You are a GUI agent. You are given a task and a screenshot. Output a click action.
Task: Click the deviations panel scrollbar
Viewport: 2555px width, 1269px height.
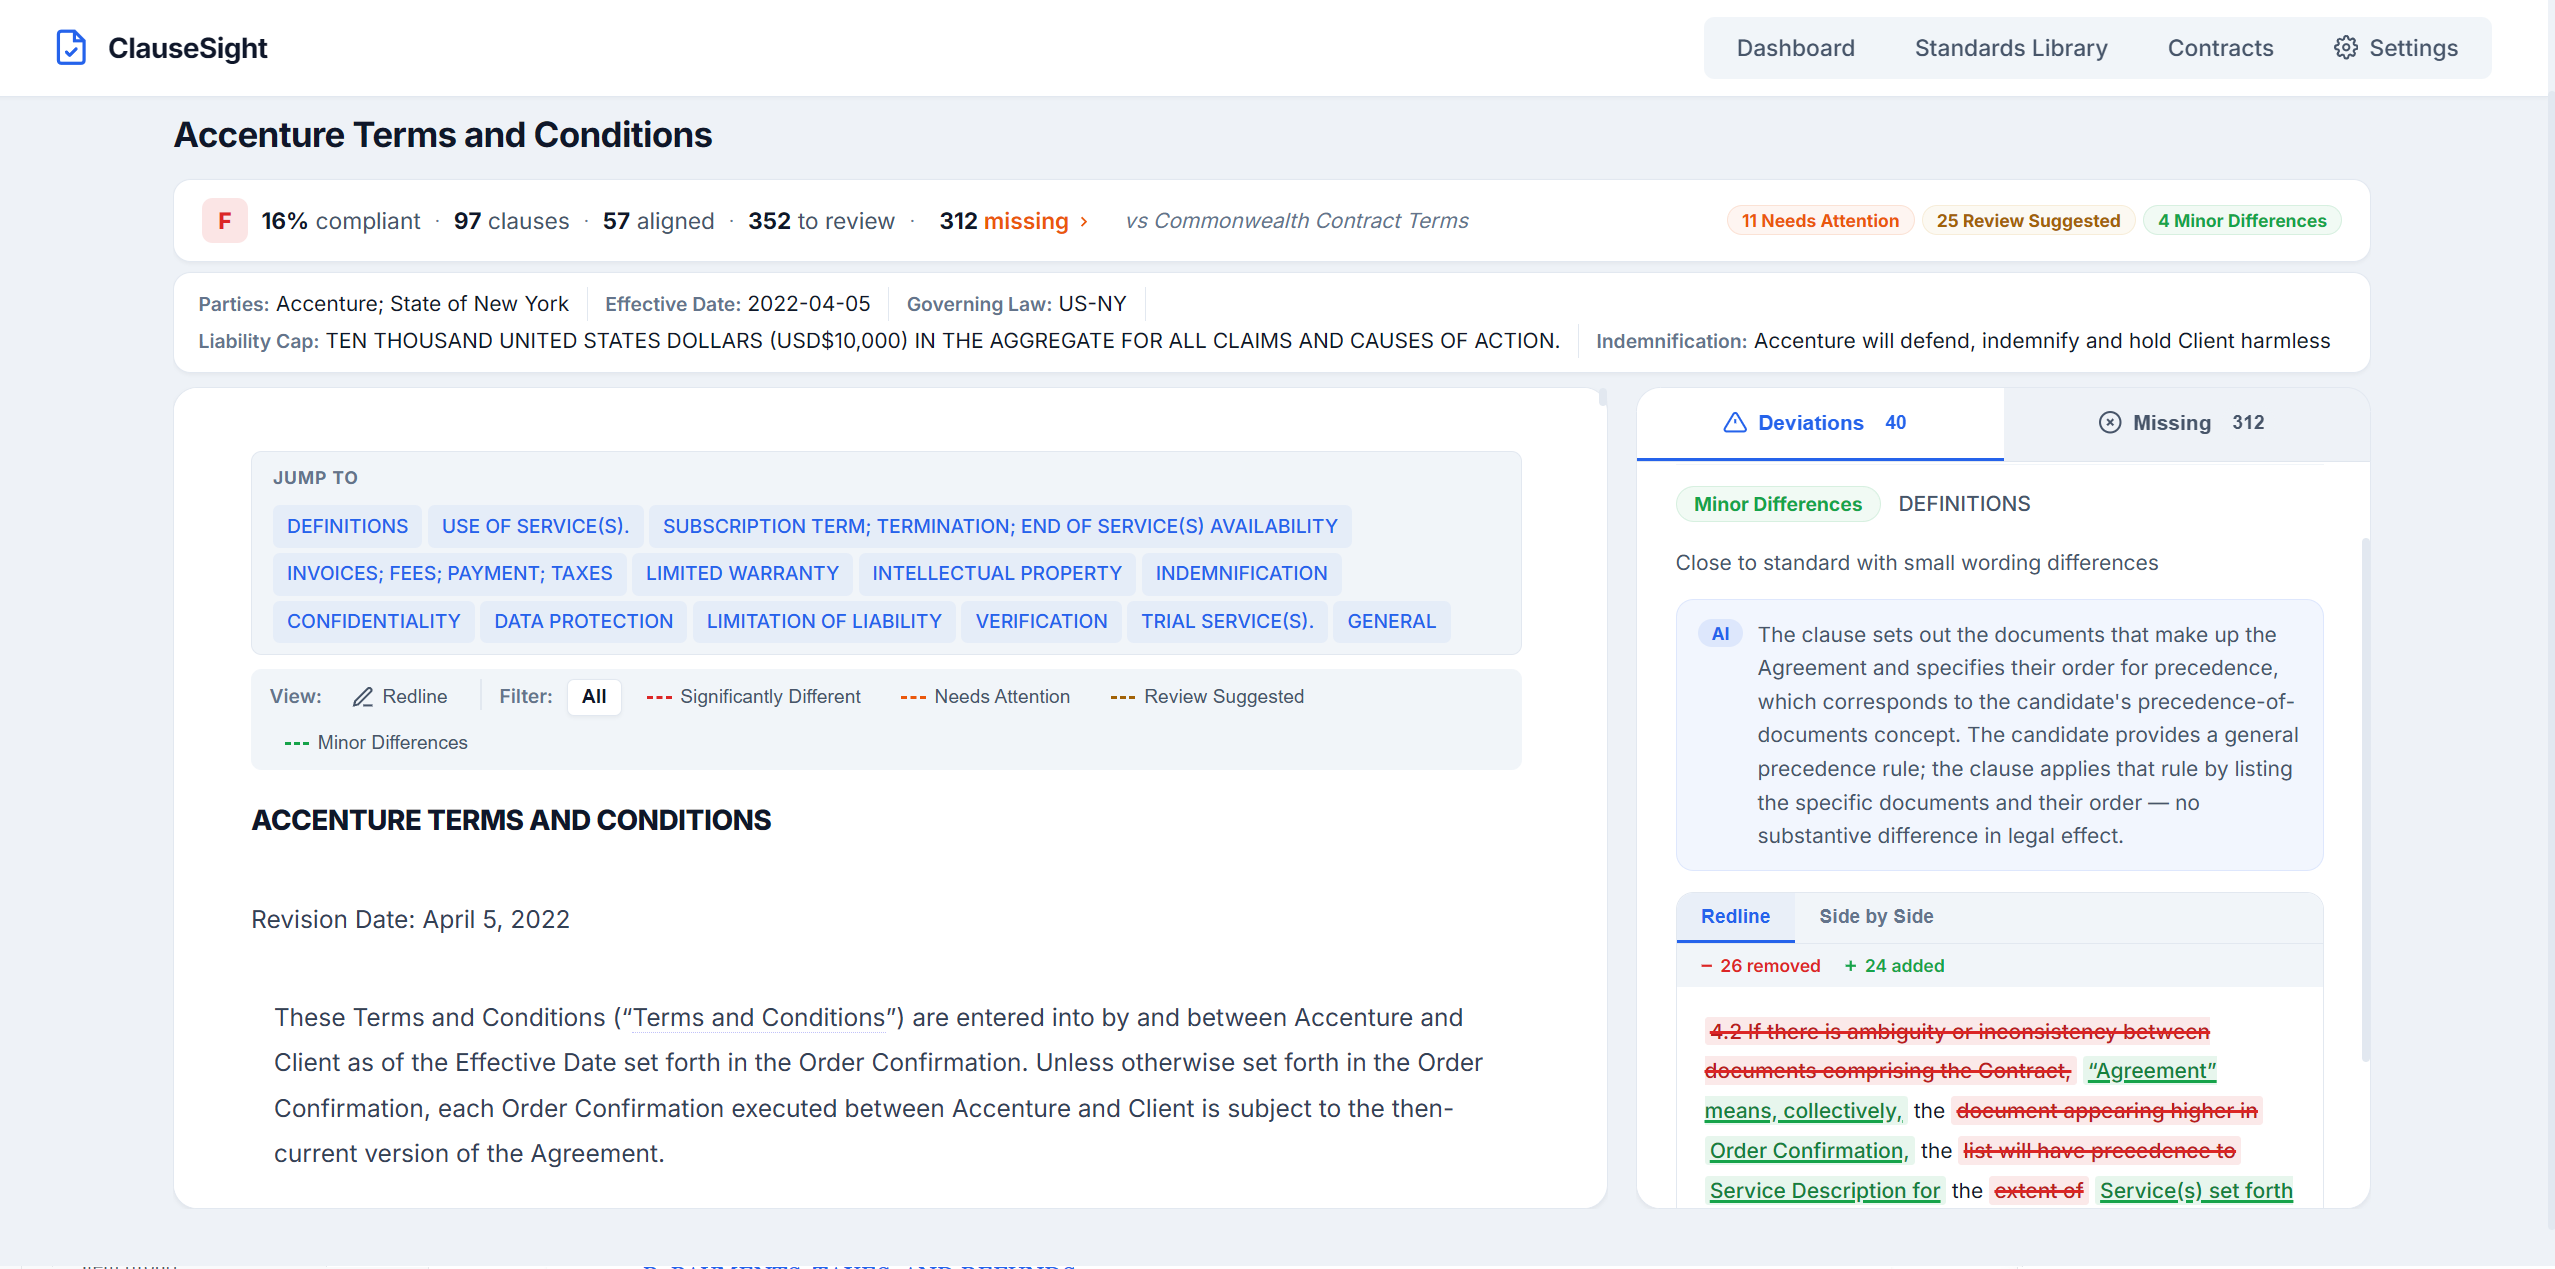click(x=2364, y=800)
